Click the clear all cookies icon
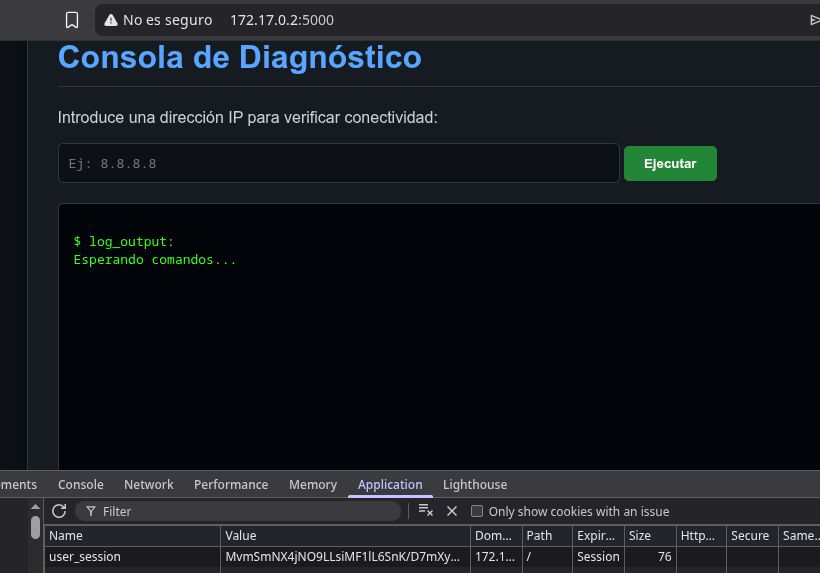 426,511
